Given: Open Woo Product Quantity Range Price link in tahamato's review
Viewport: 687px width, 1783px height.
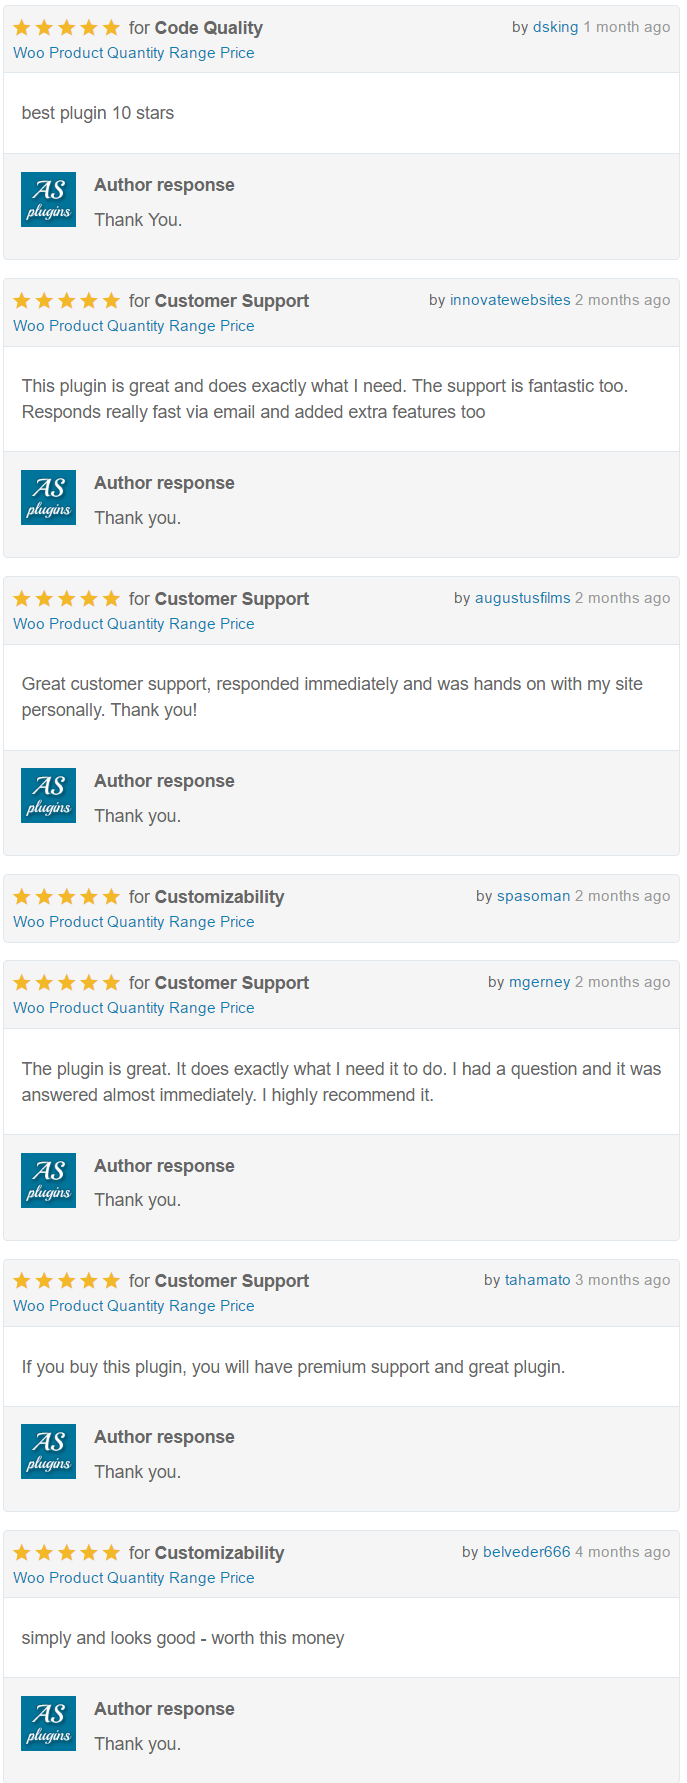Looking at the screenshot, I should tap(134, 1306).
